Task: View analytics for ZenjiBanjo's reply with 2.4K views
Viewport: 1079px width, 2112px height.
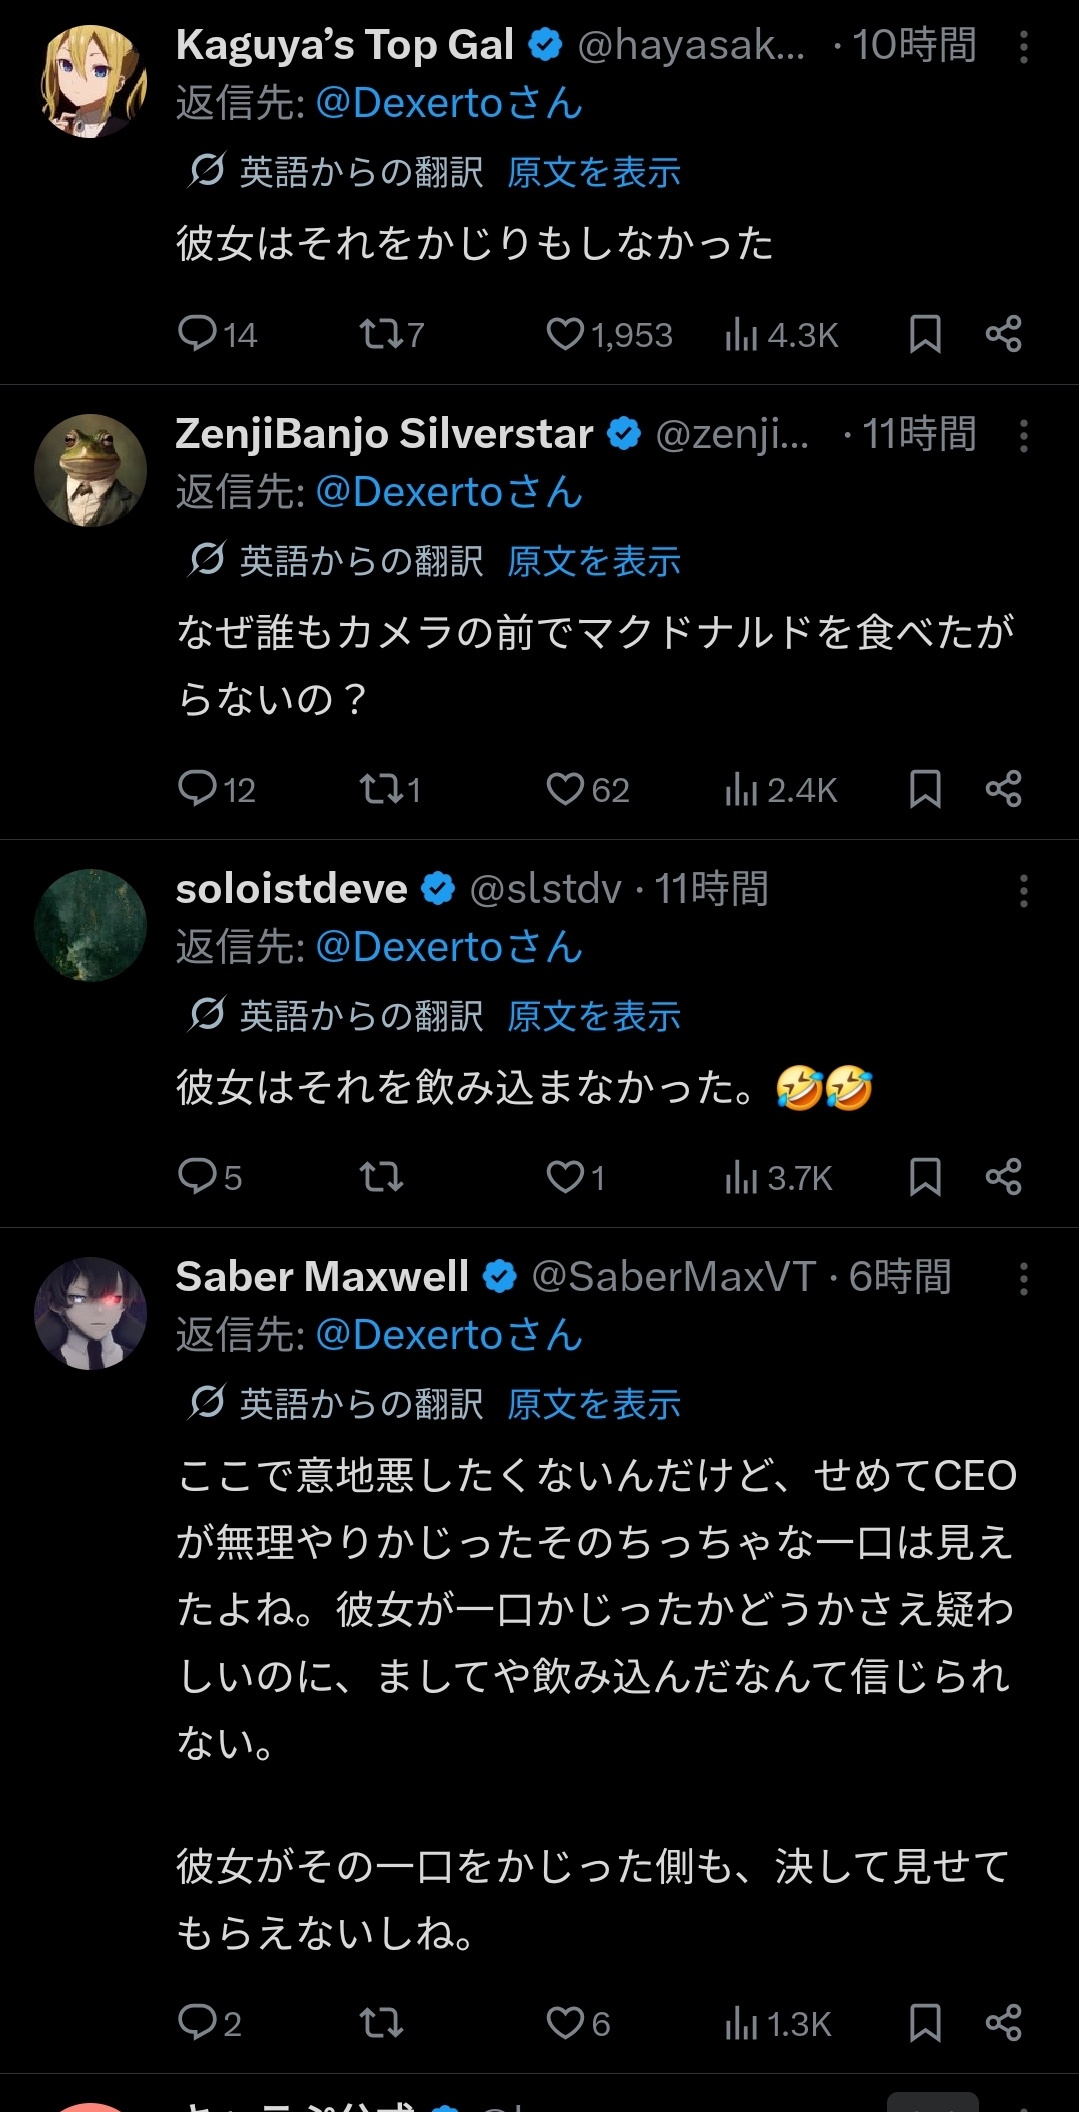Action: (x=781, y=790)
